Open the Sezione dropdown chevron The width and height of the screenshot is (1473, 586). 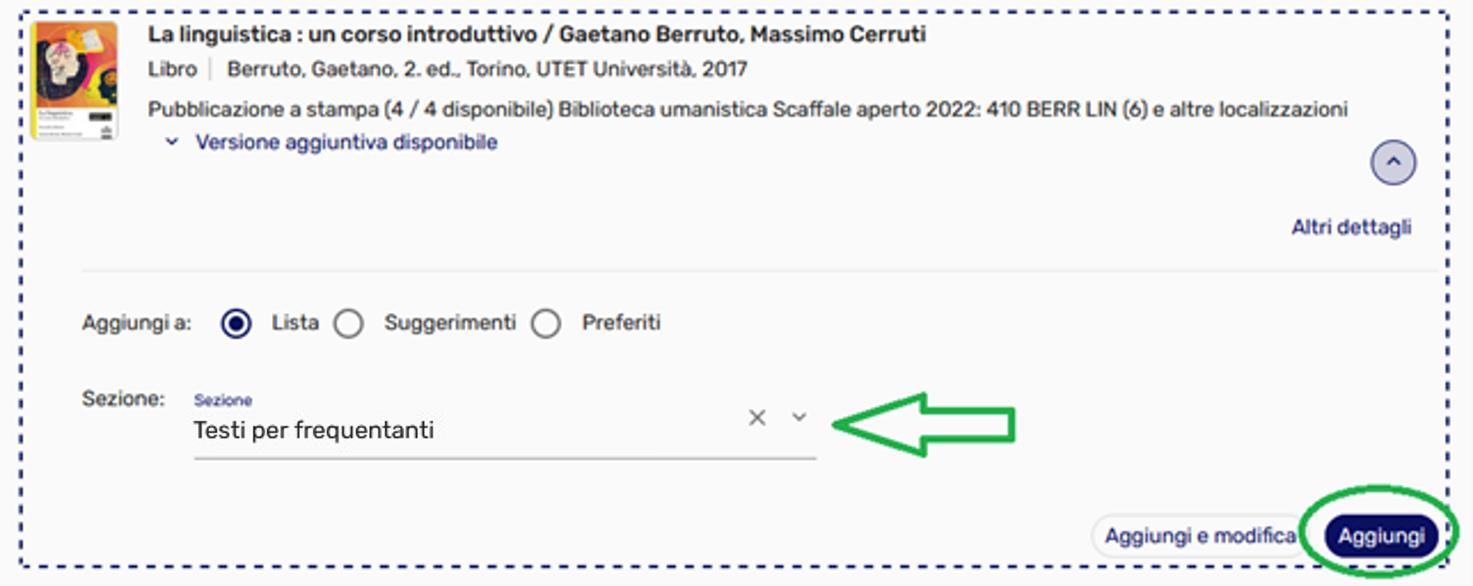[x=799, y=417]
